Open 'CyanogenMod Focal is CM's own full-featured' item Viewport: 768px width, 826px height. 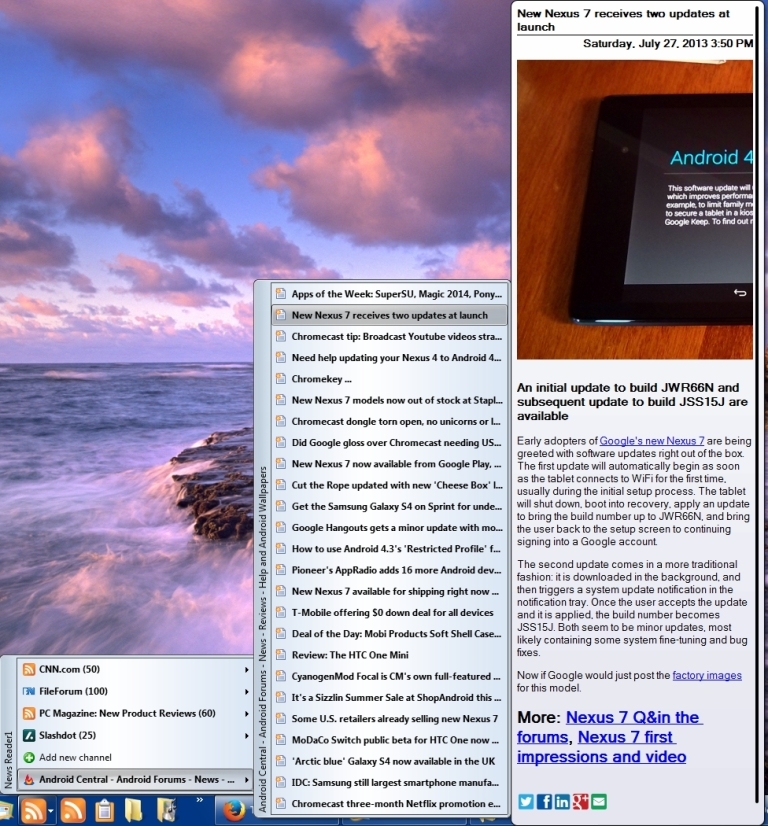(389, 676)
